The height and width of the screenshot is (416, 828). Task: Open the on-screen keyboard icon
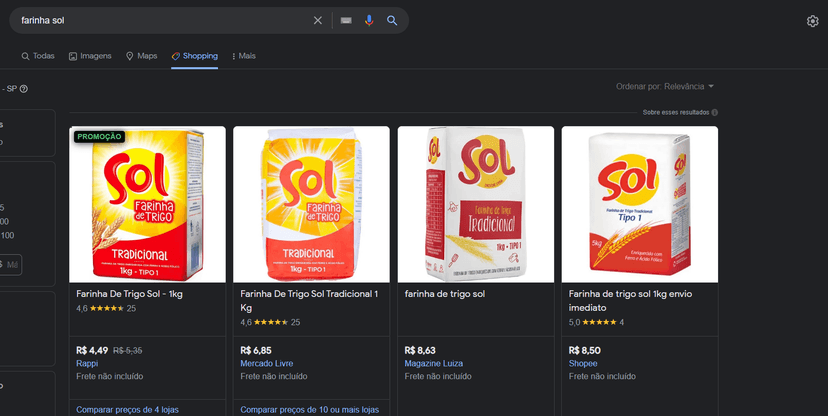pos(346,20)
